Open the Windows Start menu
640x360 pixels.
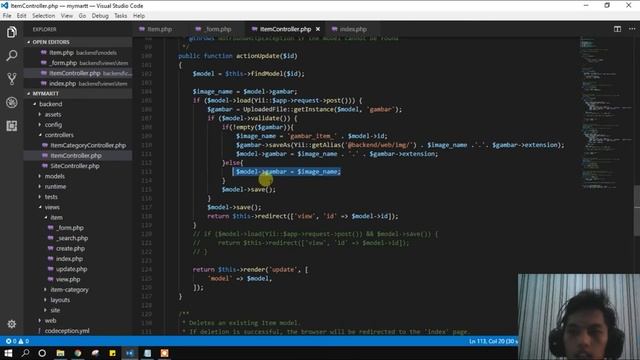click(8, 353)
